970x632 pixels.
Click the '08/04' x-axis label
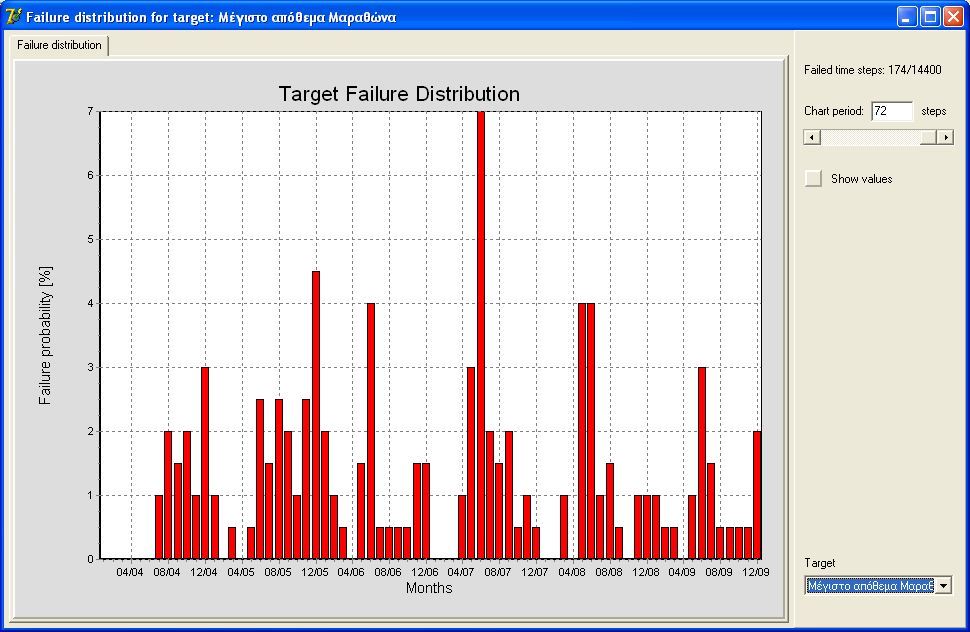pyautogui.click(x=167, y=572)
